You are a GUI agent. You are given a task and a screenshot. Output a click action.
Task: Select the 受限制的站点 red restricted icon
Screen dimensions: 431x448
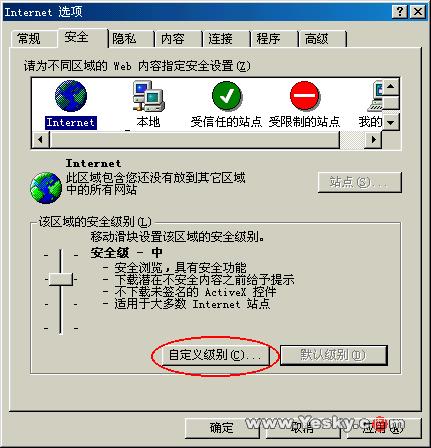pyautogui.click(x=305, y=96)
